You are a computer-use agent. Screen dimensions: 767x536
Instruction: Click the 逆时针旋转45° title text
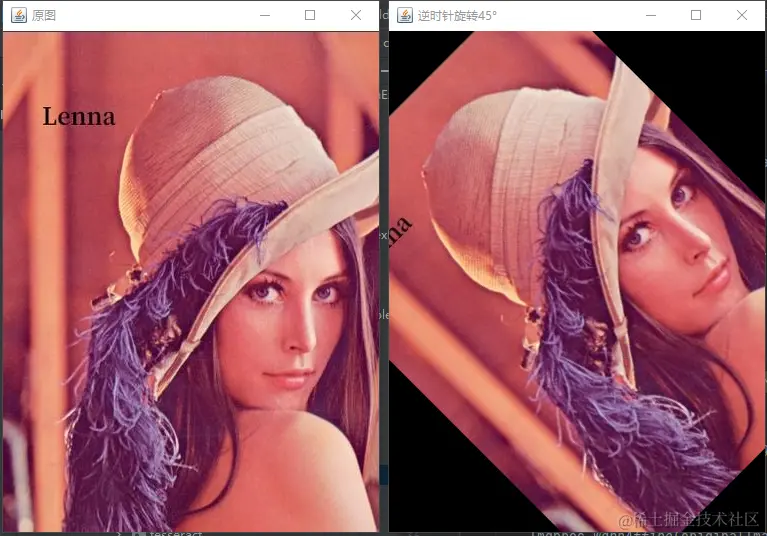(457, 16)
